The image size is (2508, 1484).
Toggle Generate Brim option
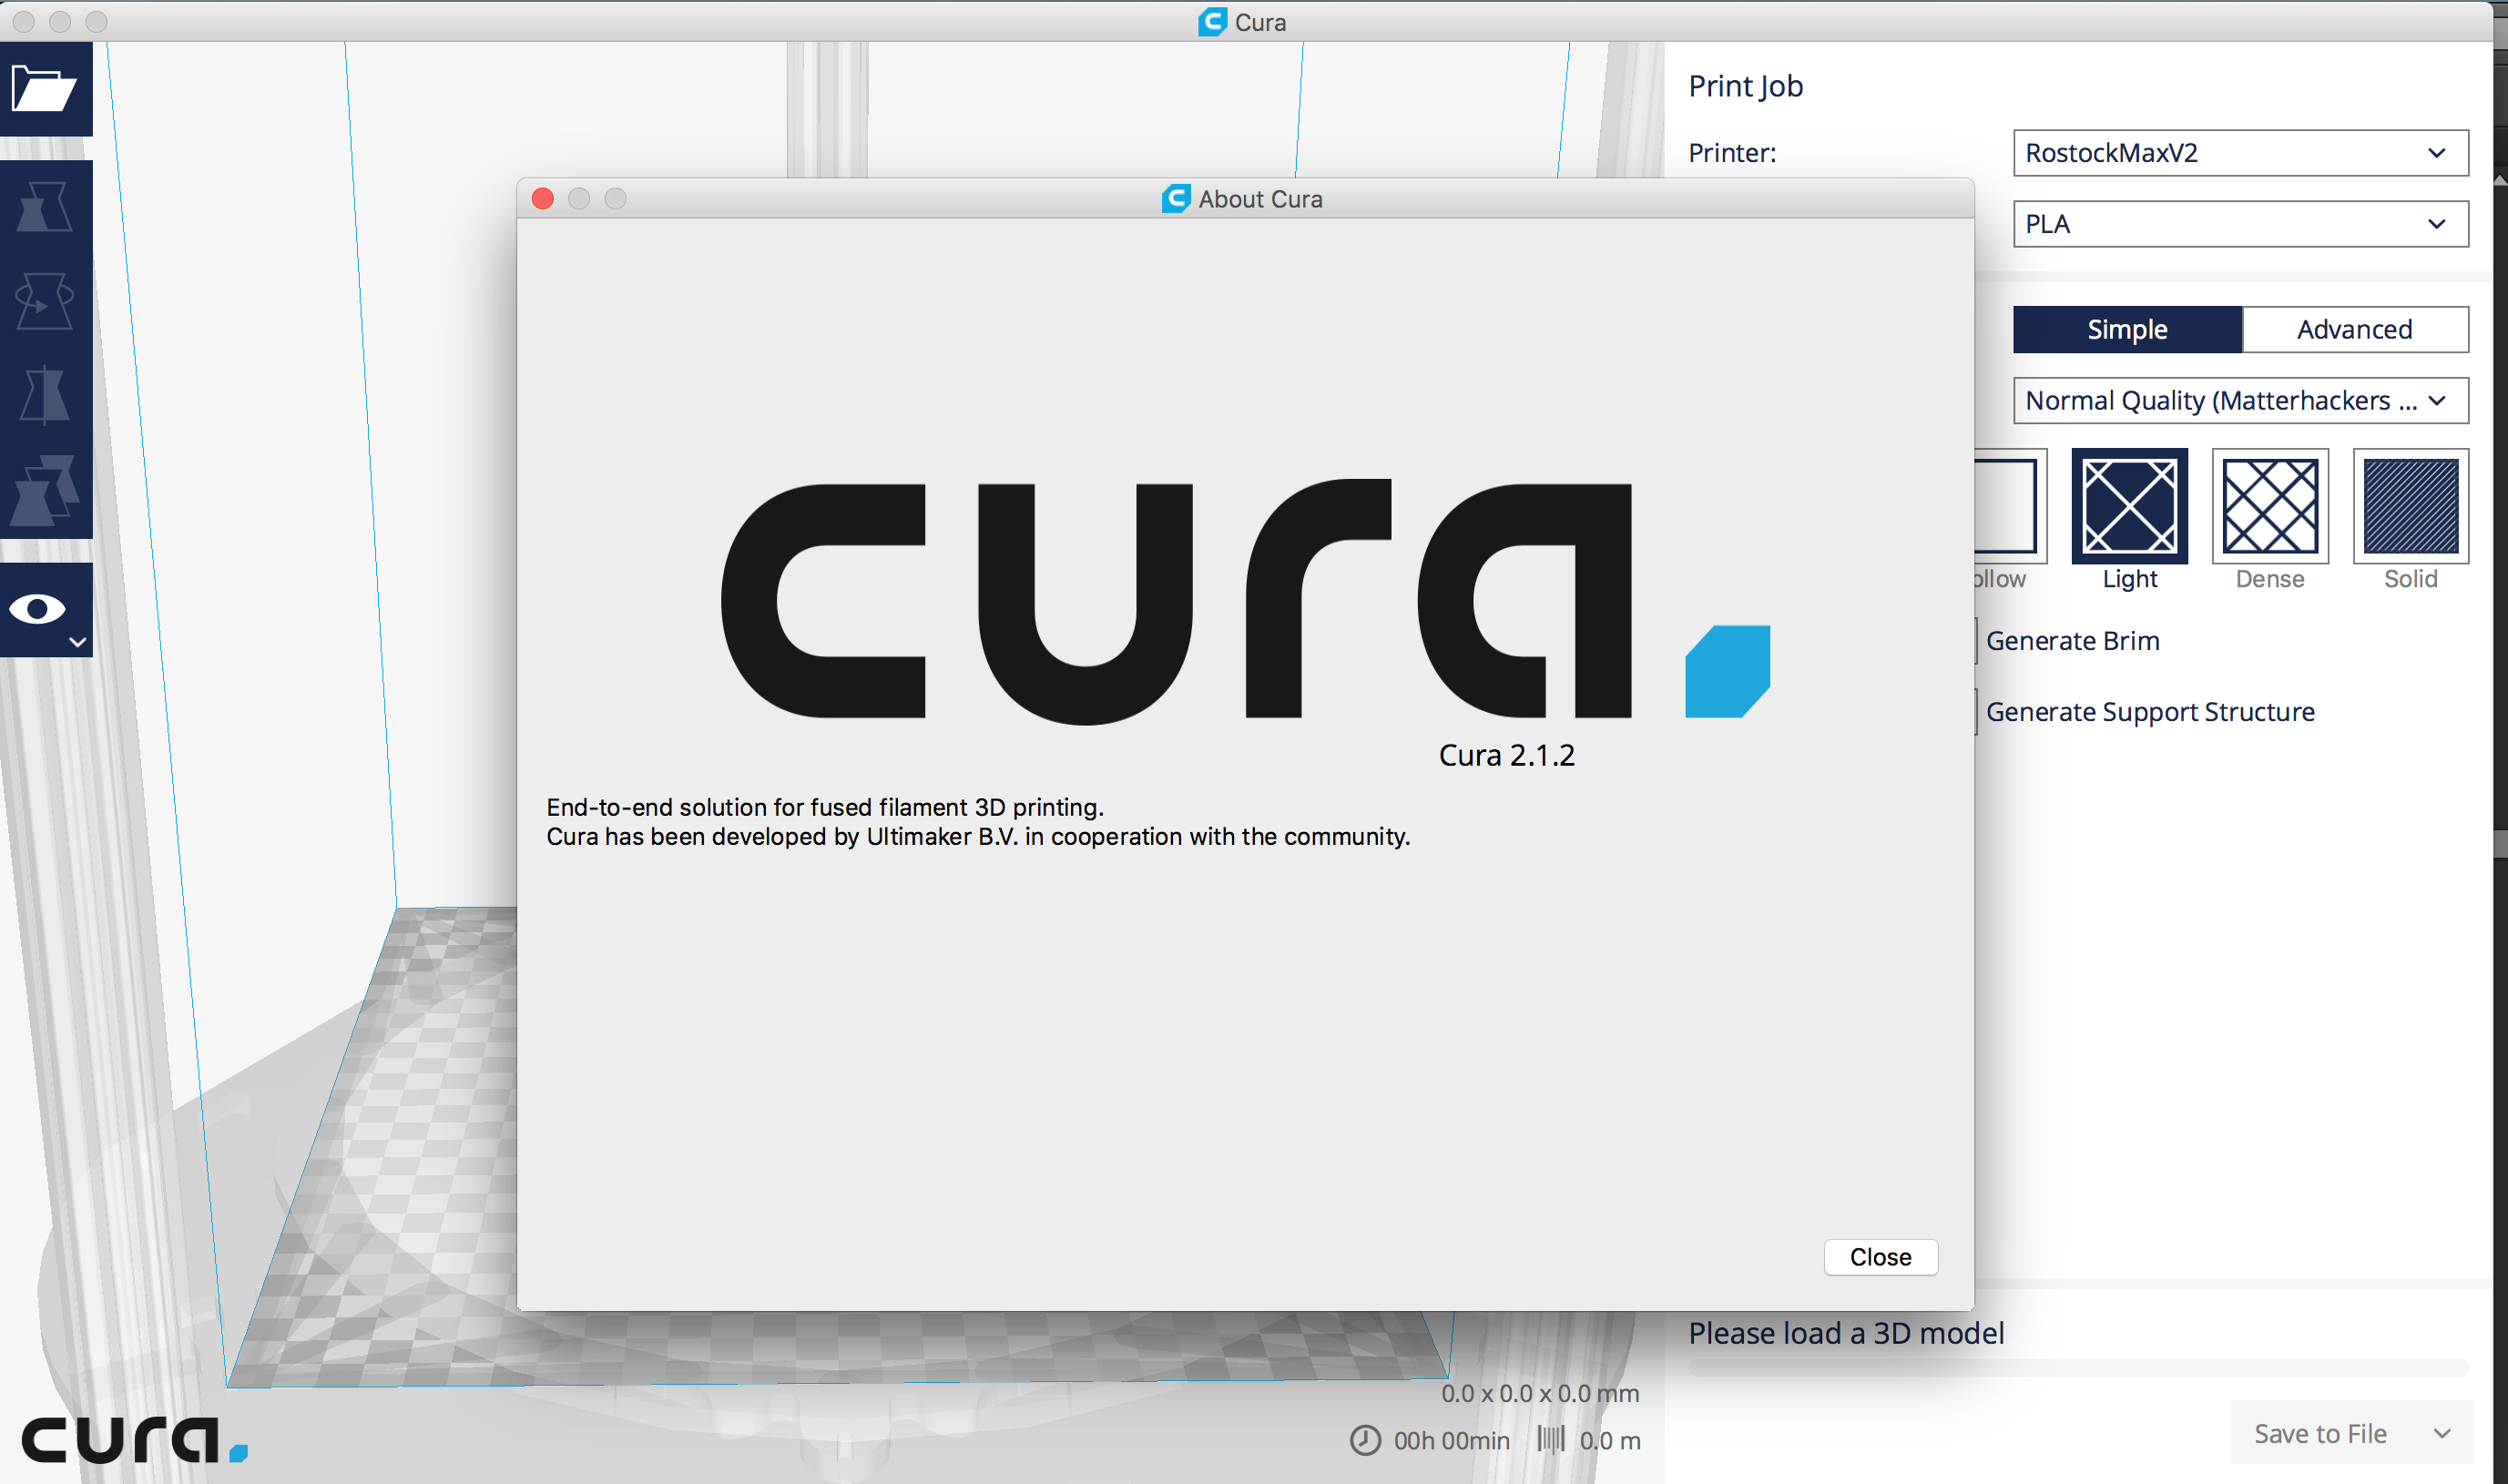2071,641
